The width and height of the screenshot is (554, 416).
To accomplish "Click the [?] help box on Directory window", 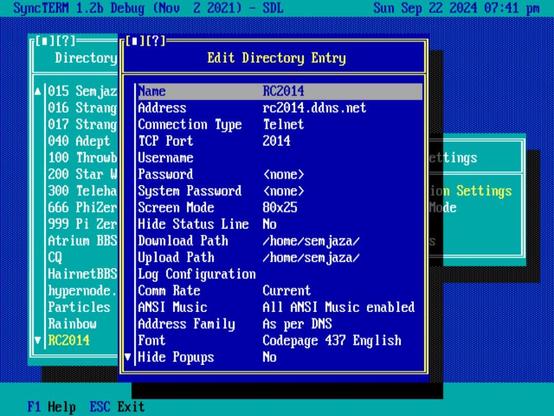I will pos(65,41).
